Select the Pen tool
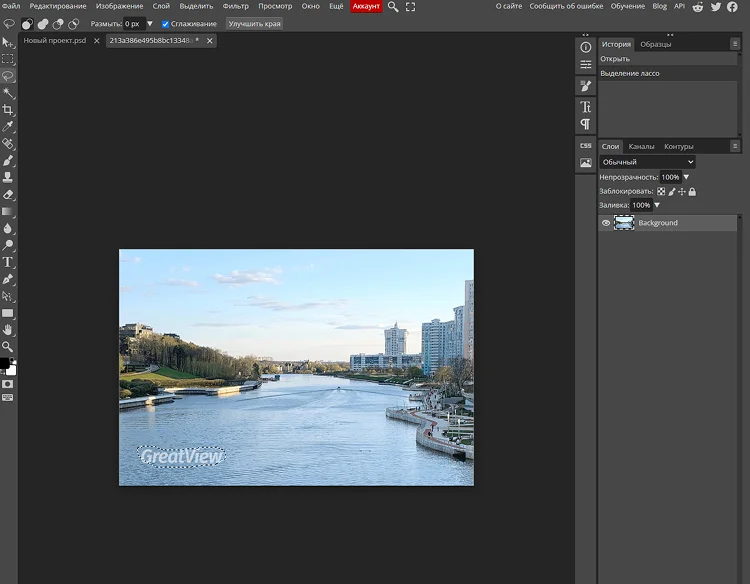The image size is (750, 584). (x=8, y=279)
